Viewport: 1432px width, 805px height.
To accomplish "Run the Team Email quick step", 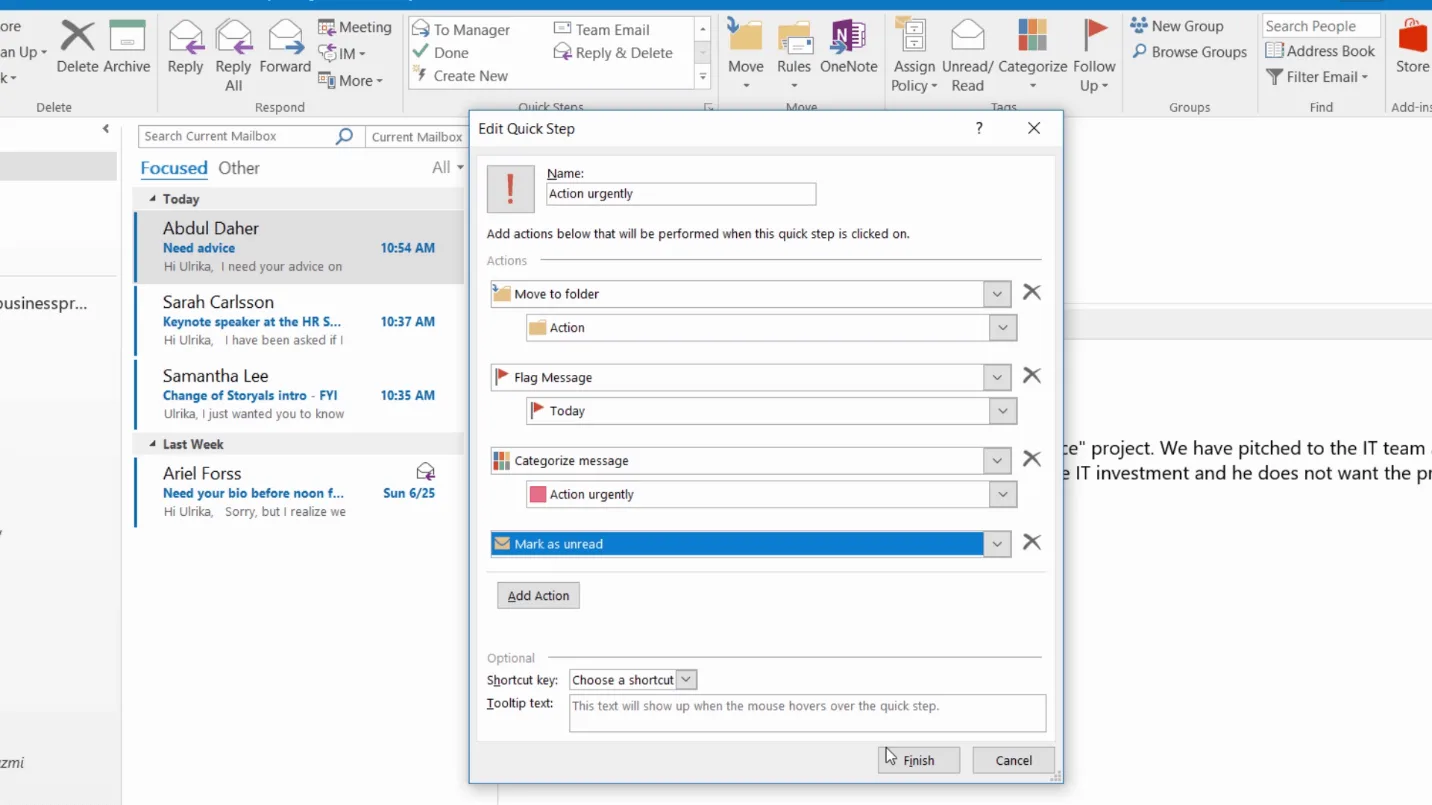I will (602, 29).
